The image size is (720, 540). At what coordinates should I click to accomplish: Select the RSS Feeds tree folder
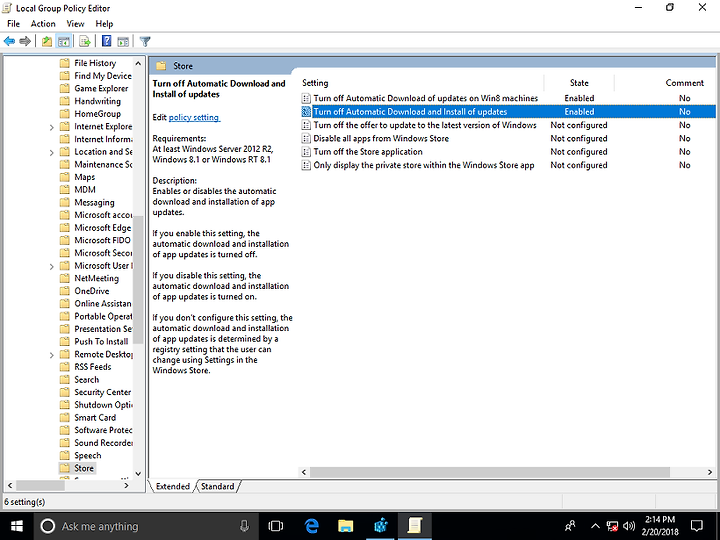pos(93,367)
